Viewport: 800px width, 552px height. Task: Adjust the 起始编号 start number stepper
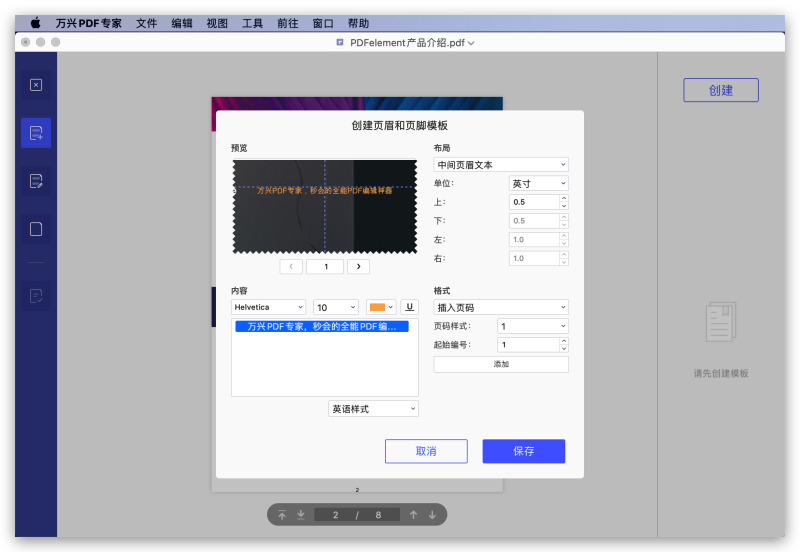564,345
